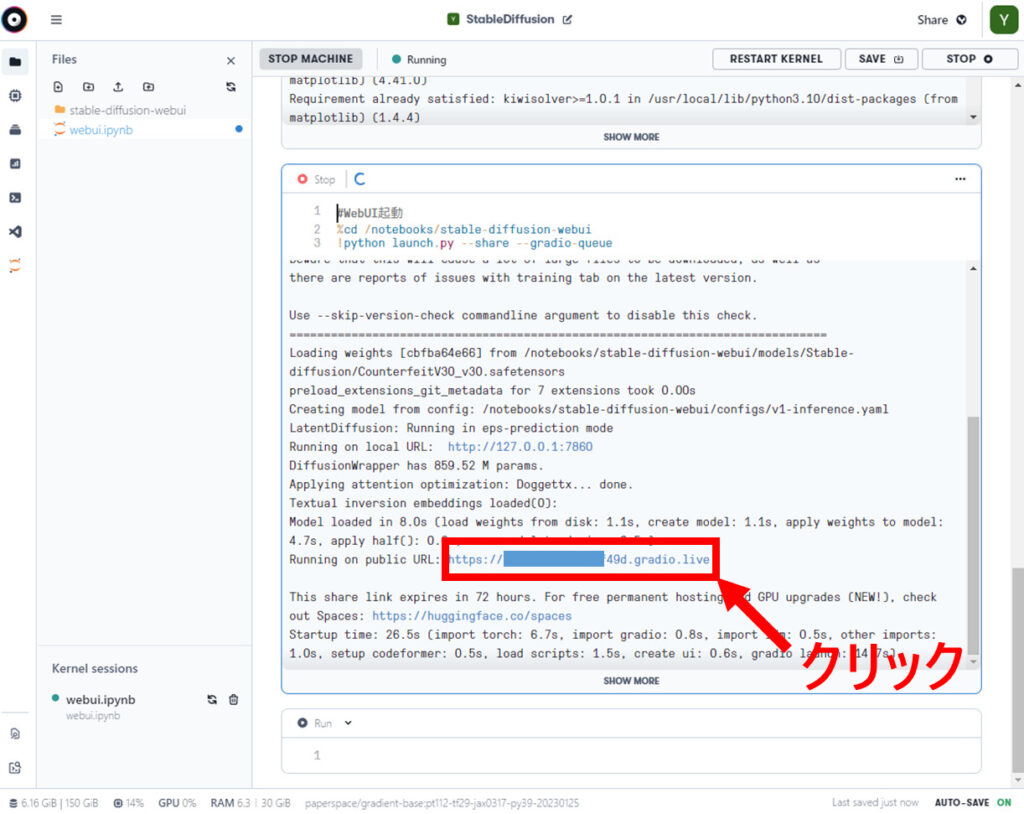Click the new file icon in Files panel

[58, 87]
